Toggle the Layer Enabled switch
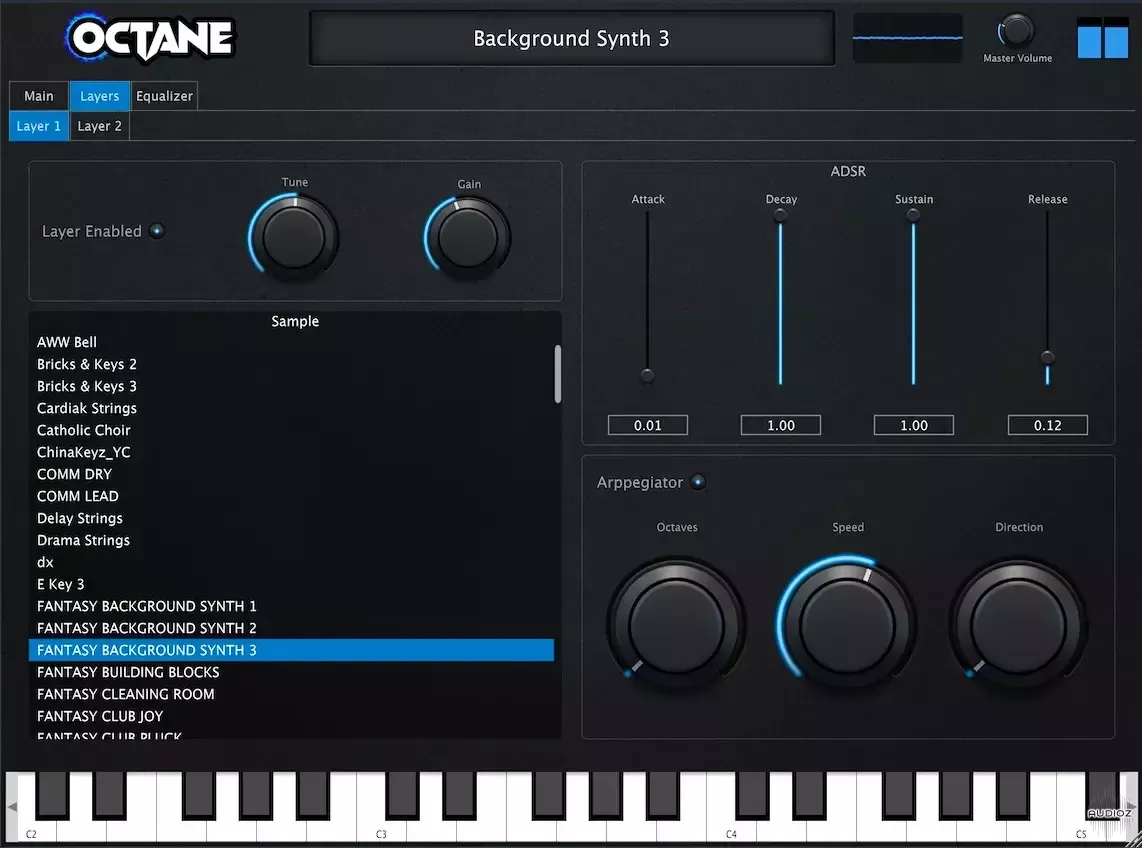Viewport: 1142px width, 848px height. point(157,230)
